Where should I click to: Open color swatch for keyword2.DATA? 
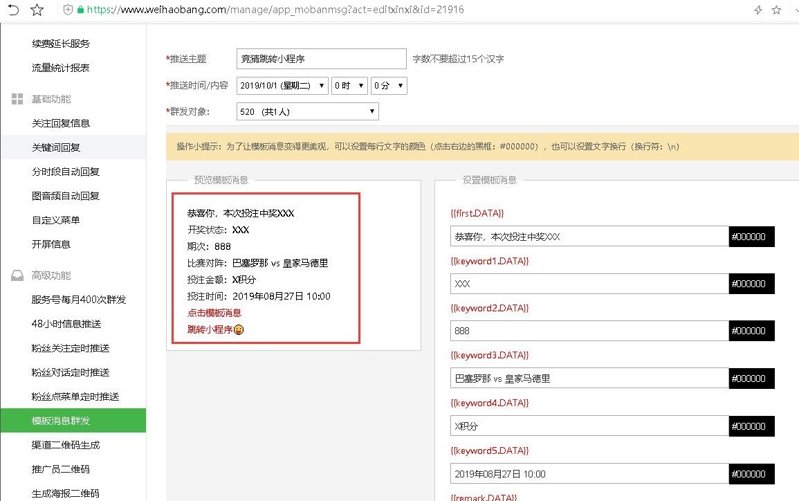pyautogui.click(x=752, y=331)
